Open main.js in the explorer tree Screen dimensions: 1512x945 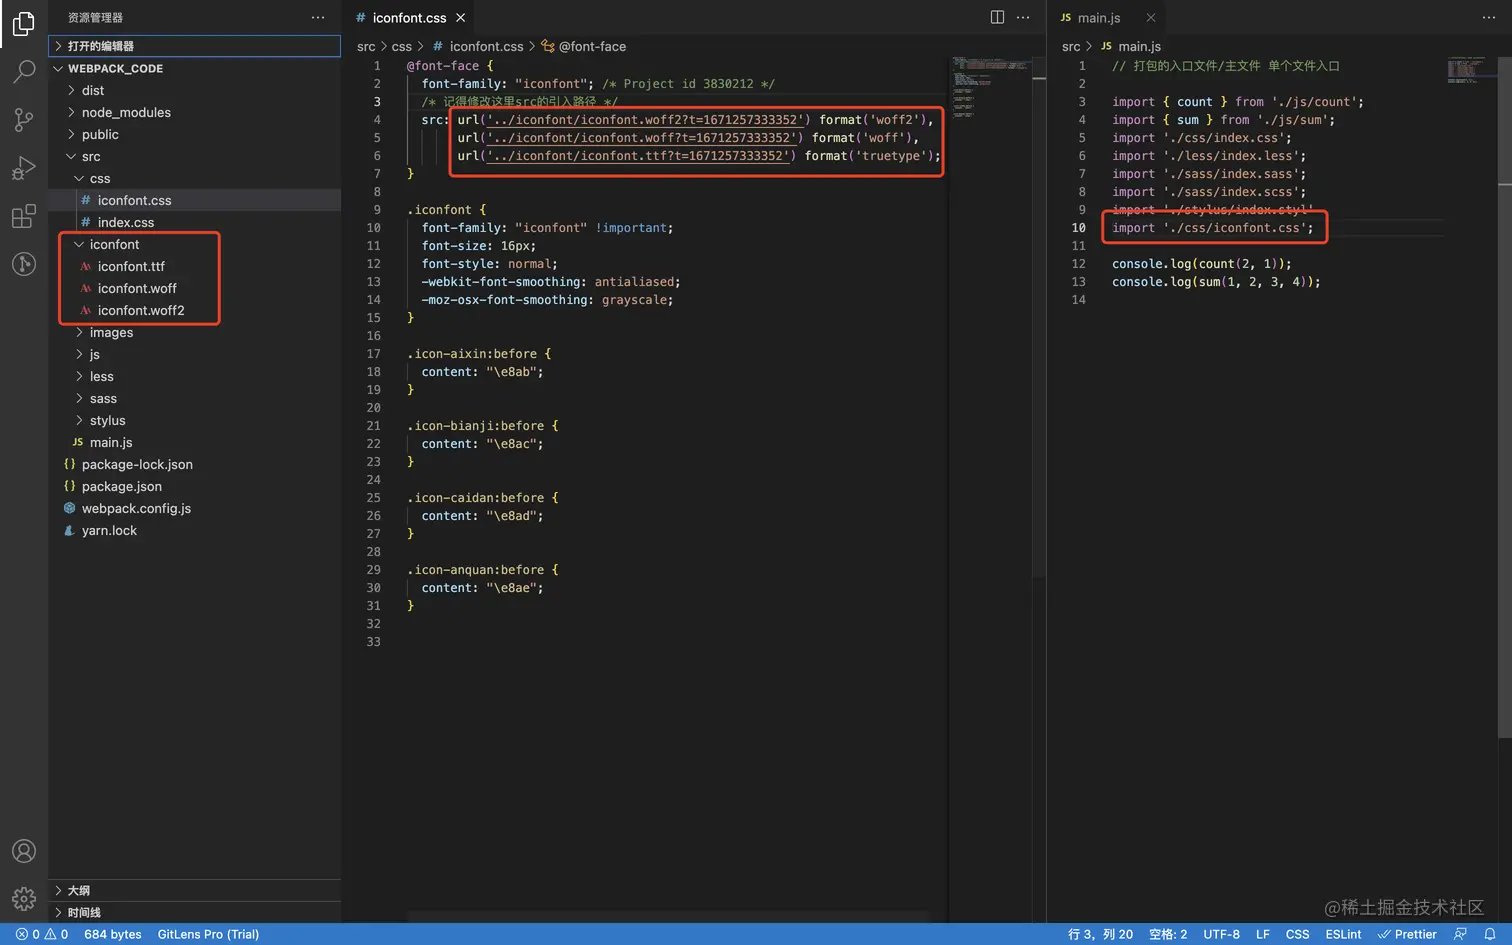[x=111, y=442]
